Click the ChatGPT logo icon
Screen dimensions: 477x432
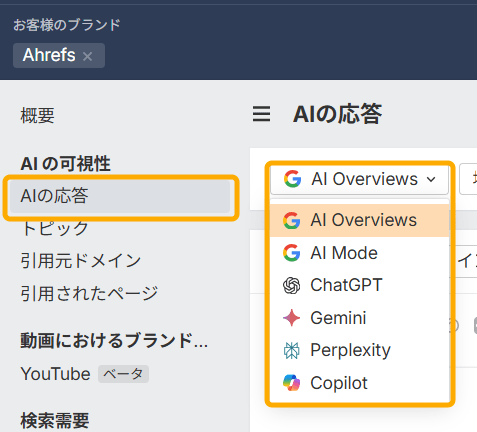tap(292, 285)
